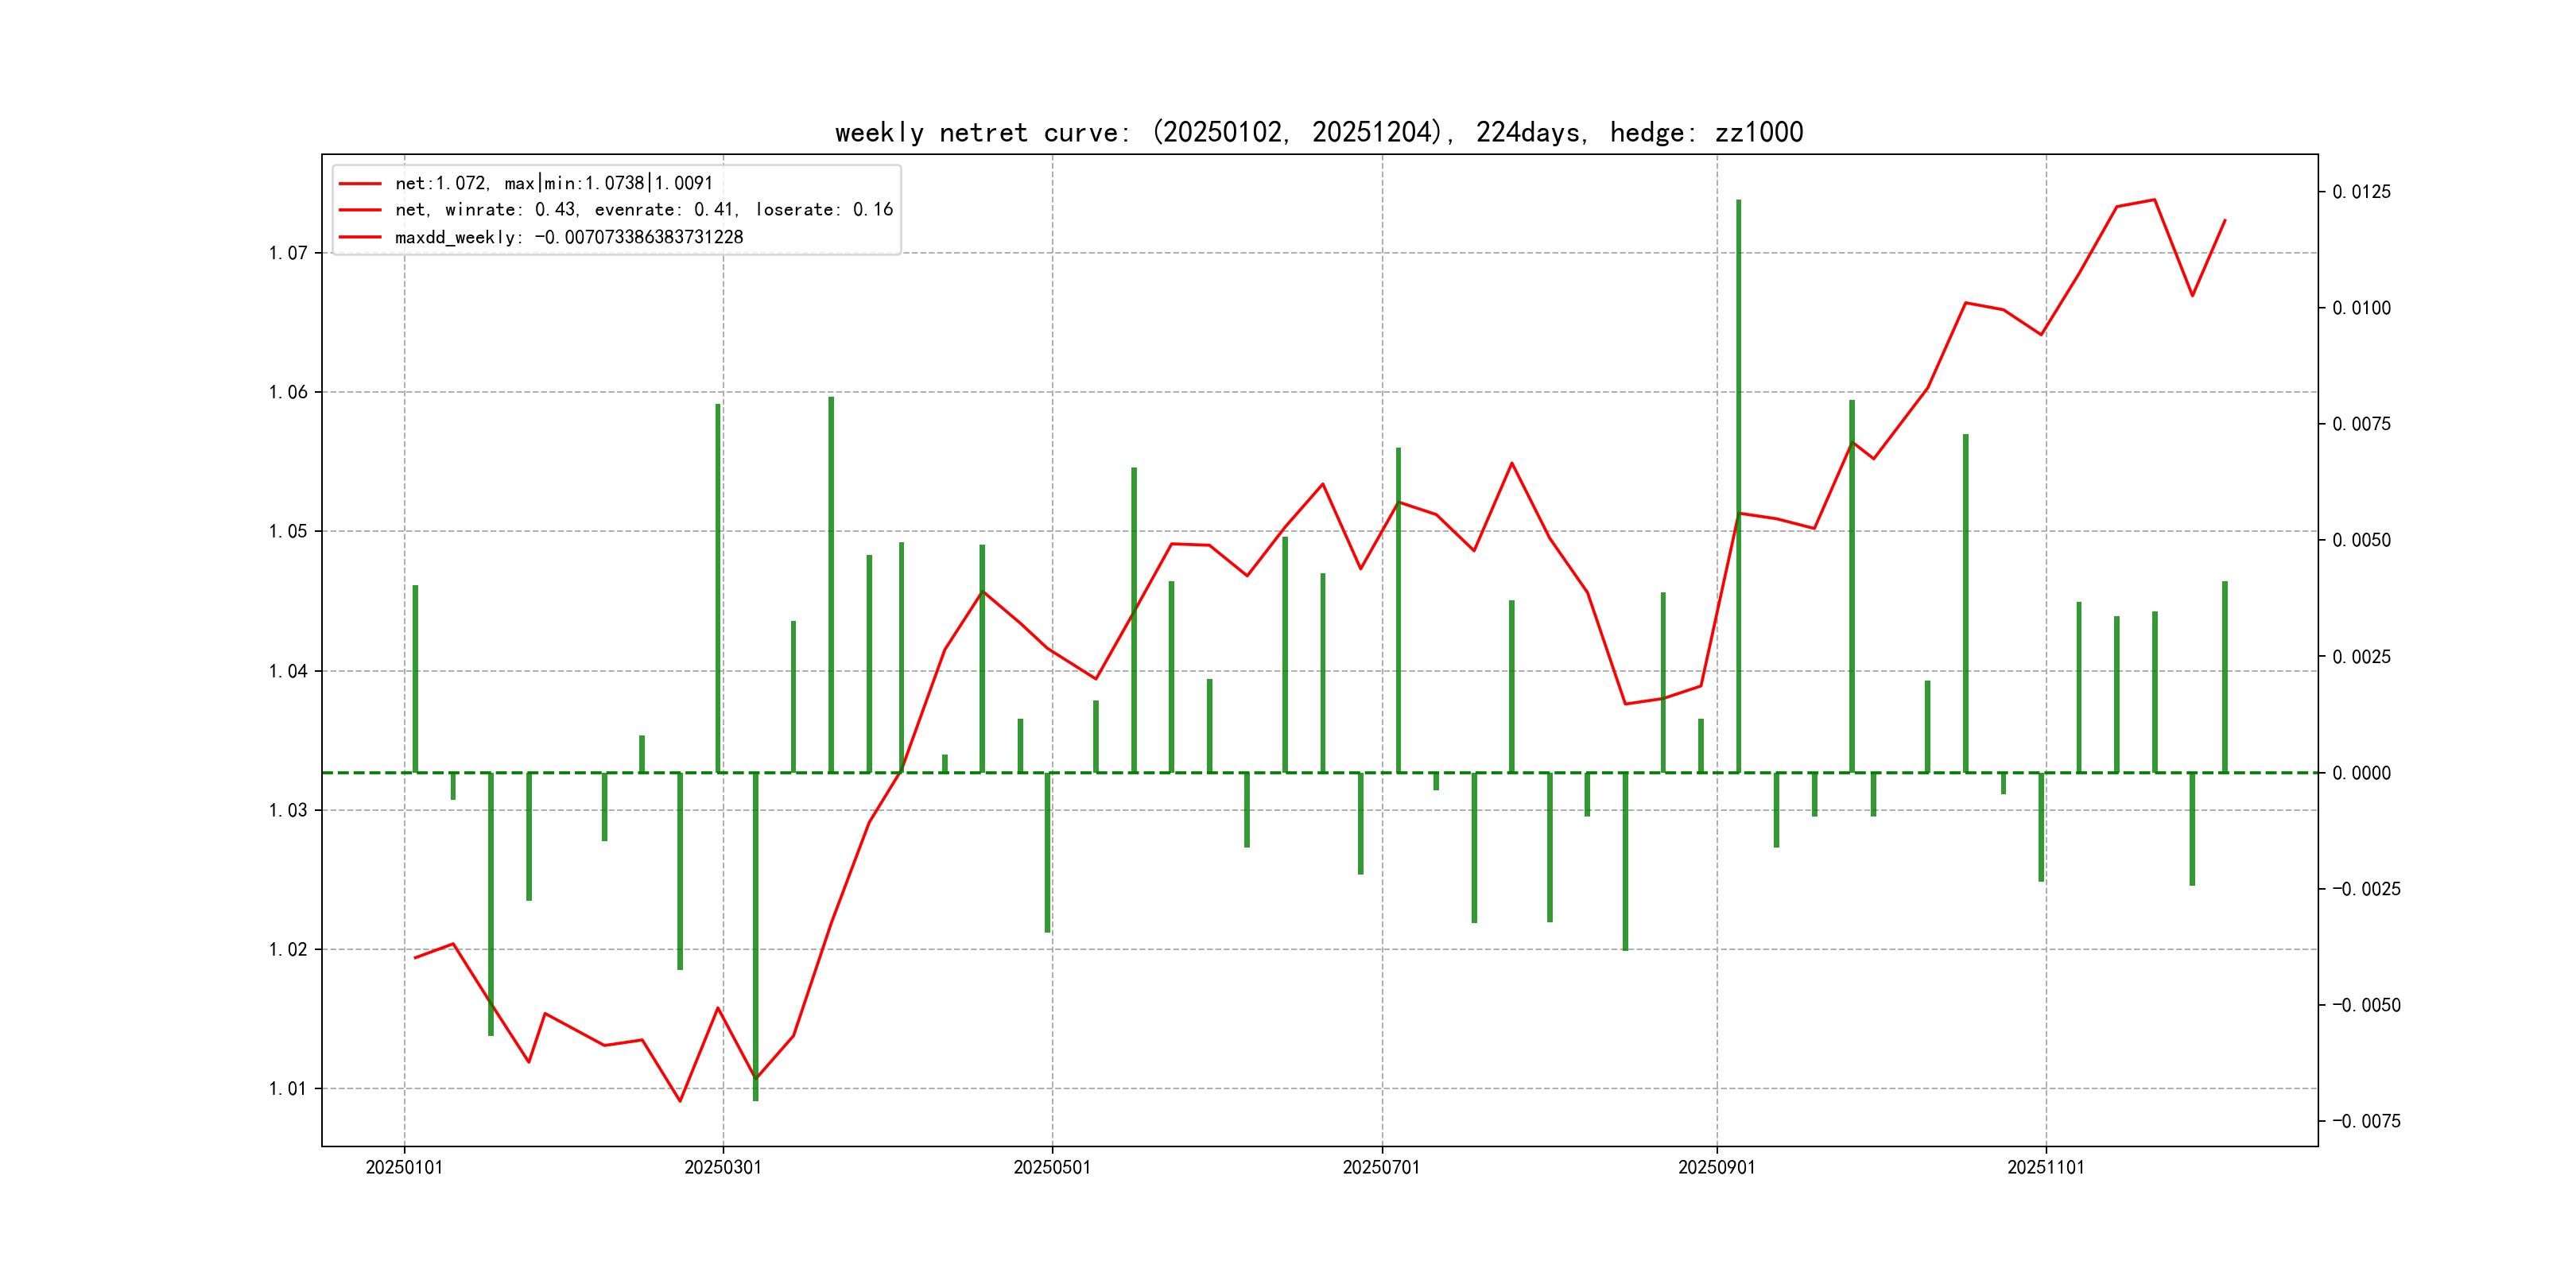Click the 1.06 left axis label
The image size is (2576, 1288).
click(288, 392)
